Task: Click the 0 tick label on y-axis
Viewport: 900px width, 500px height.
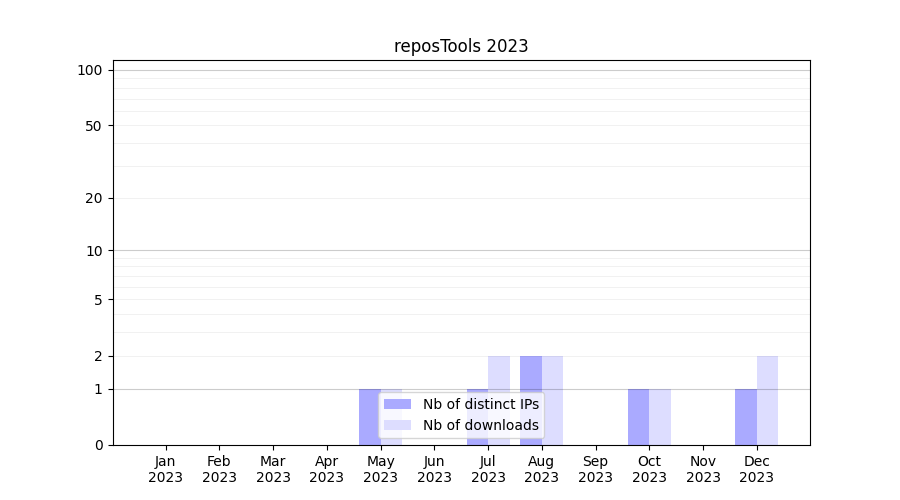Action: [98, 445]
